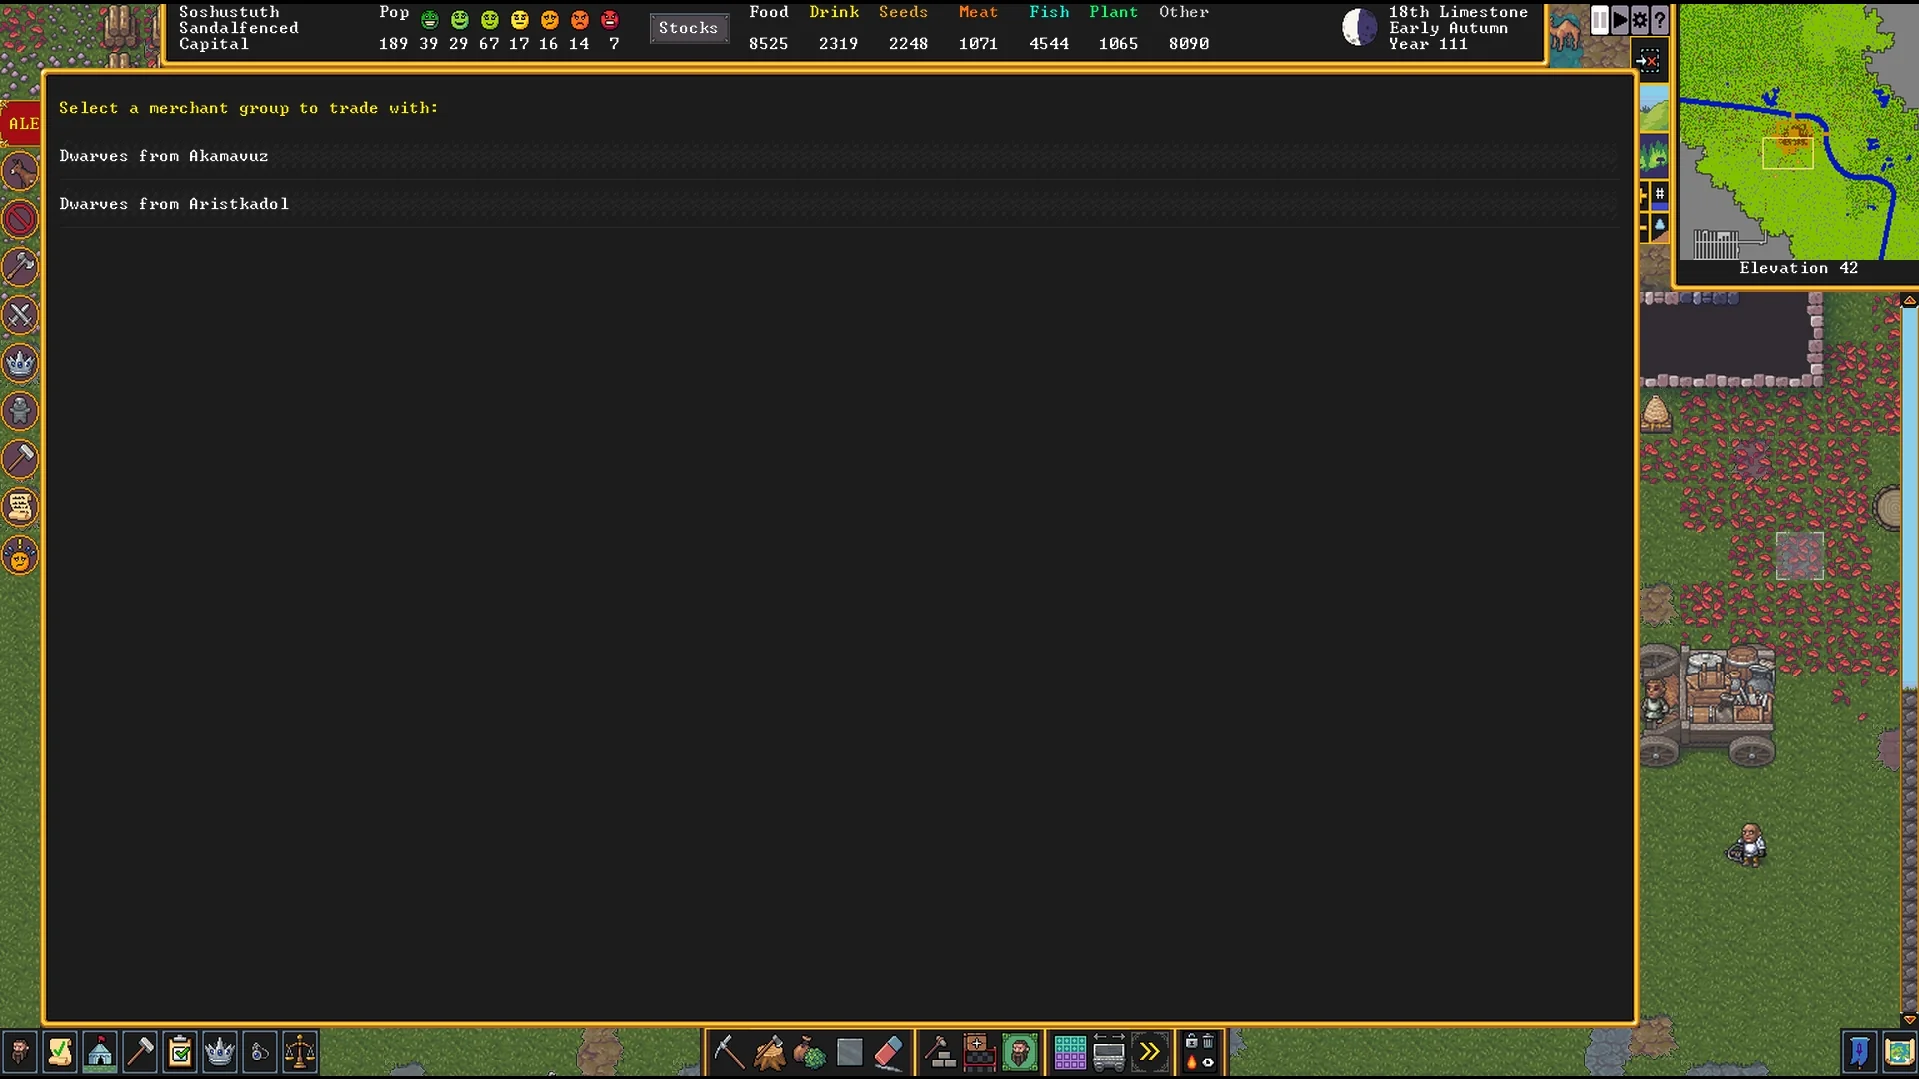Open citizens info via dwarf portrait icon
The height and width of the screenshot is (1079, 1919).
(x=20, y=1052)
